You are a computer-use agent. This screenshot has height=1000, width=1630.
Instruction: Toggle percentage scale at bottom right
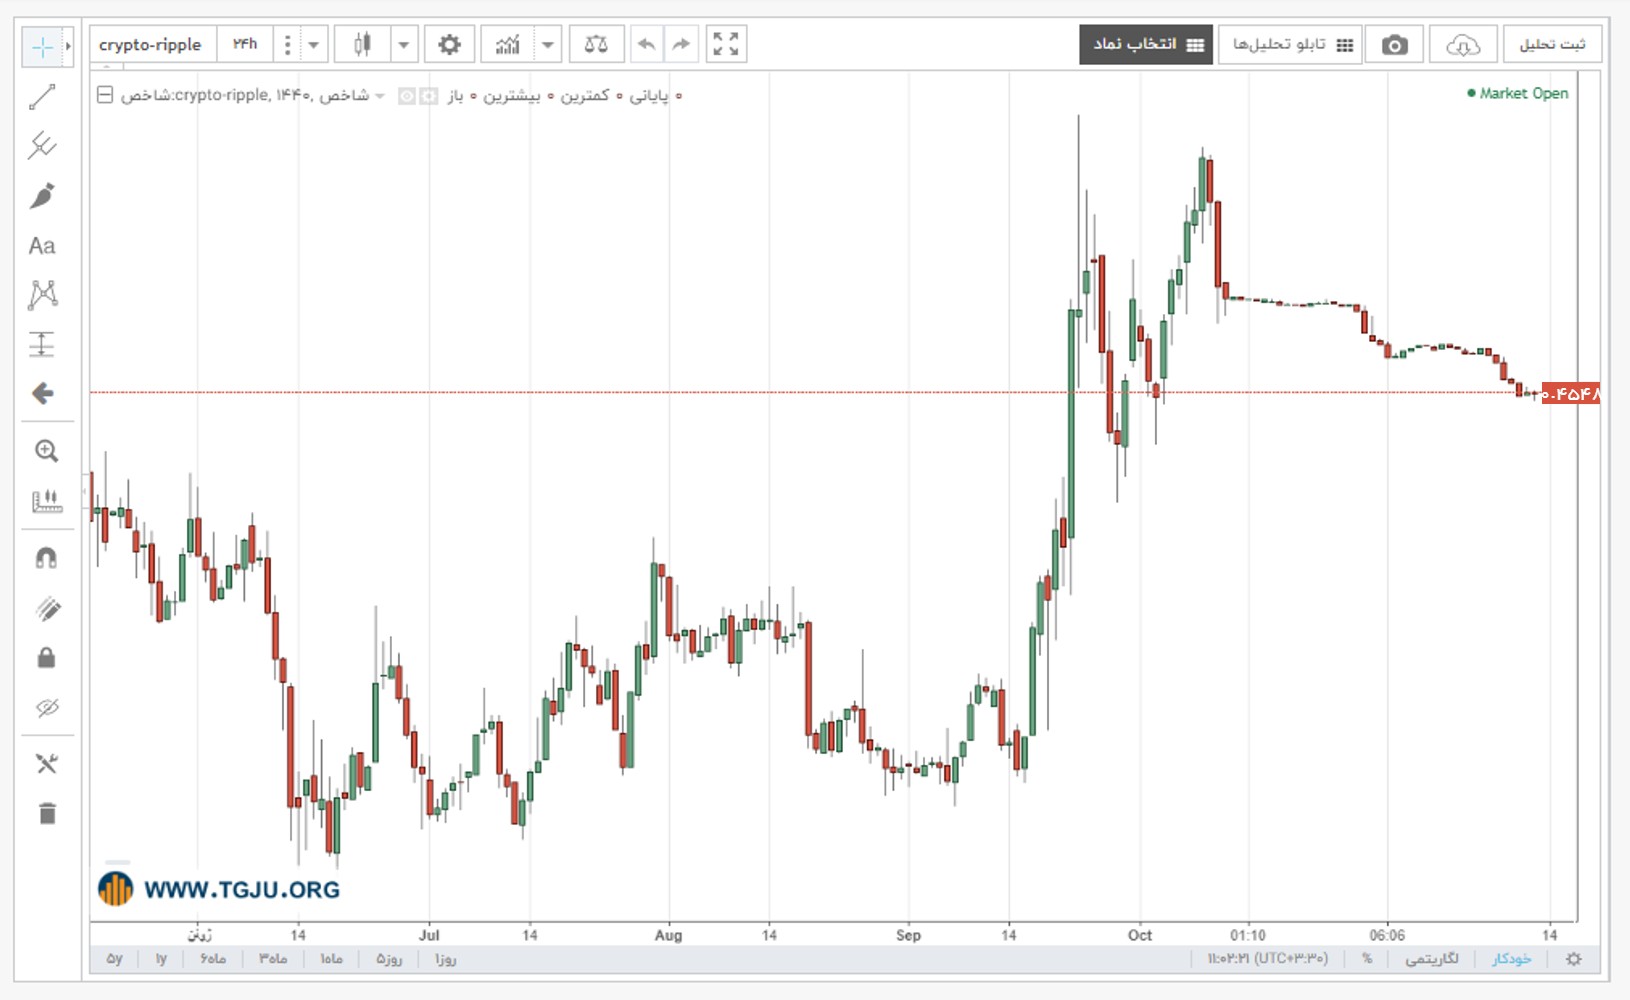1366,959
